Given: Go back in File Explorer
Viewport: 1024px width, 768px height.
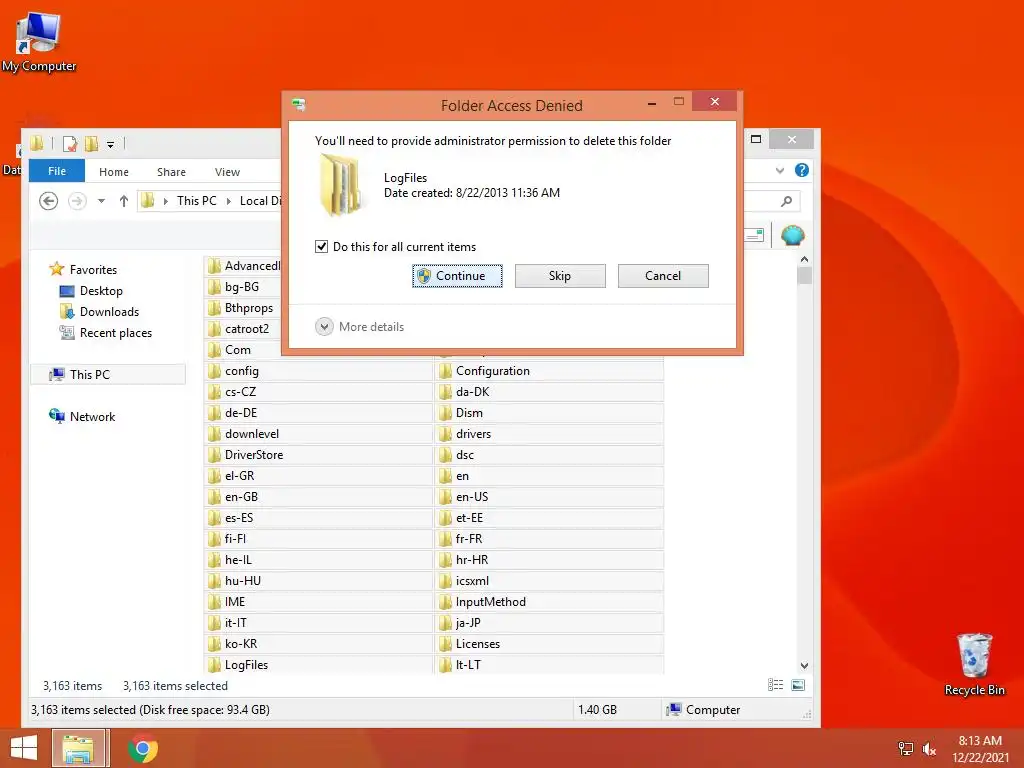Looking at the screenshot, I should point(48,200).
